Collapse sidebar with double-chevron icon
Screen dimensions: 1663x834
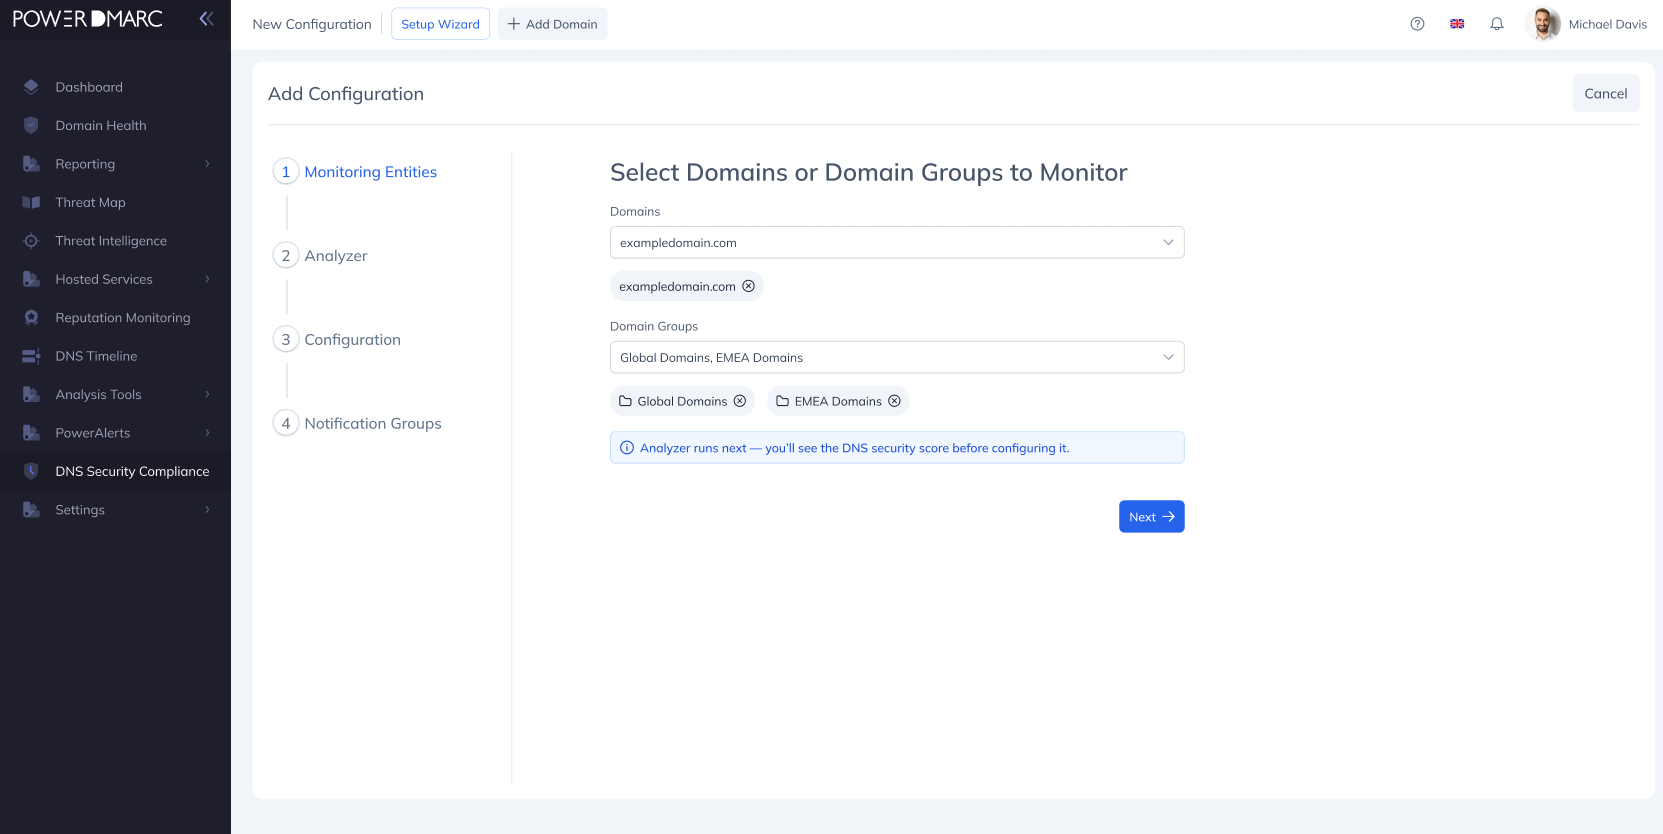pyautogui.click(x=206, y=19)
